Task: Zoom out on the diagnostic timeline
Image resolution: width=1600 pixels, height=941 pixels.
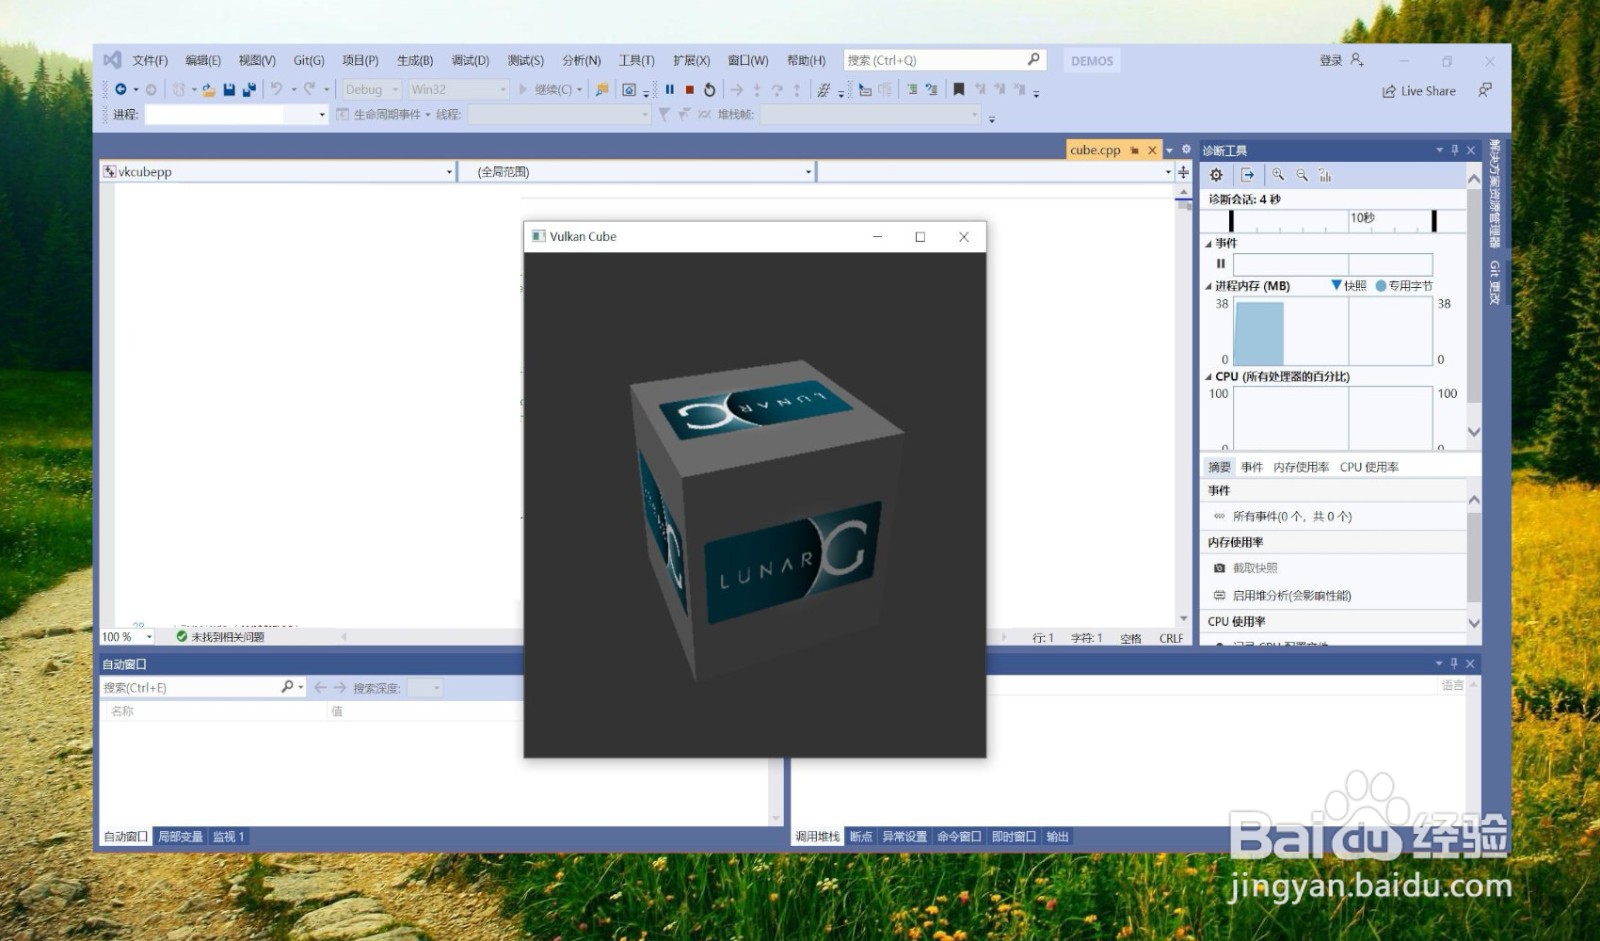Action: tap(1302, 175)
